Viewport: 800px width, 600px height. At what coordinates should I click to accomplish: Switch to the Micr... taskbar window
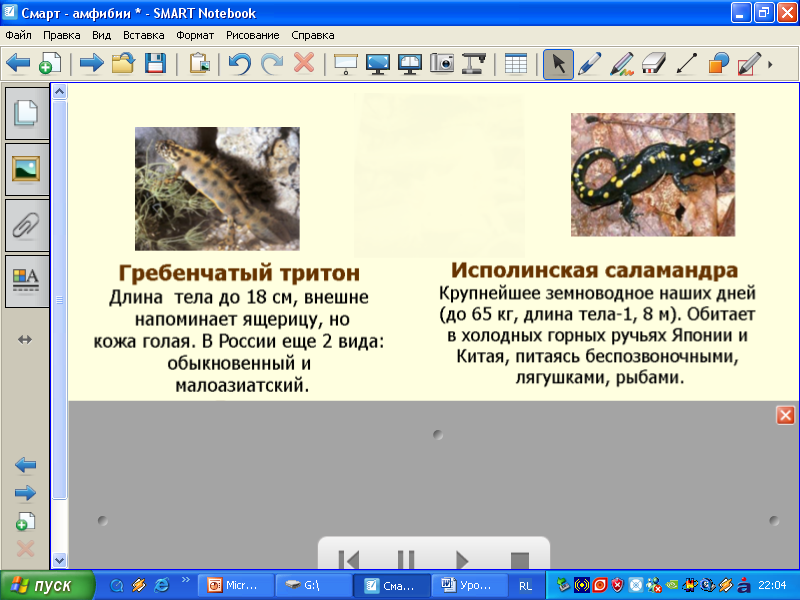235,585
